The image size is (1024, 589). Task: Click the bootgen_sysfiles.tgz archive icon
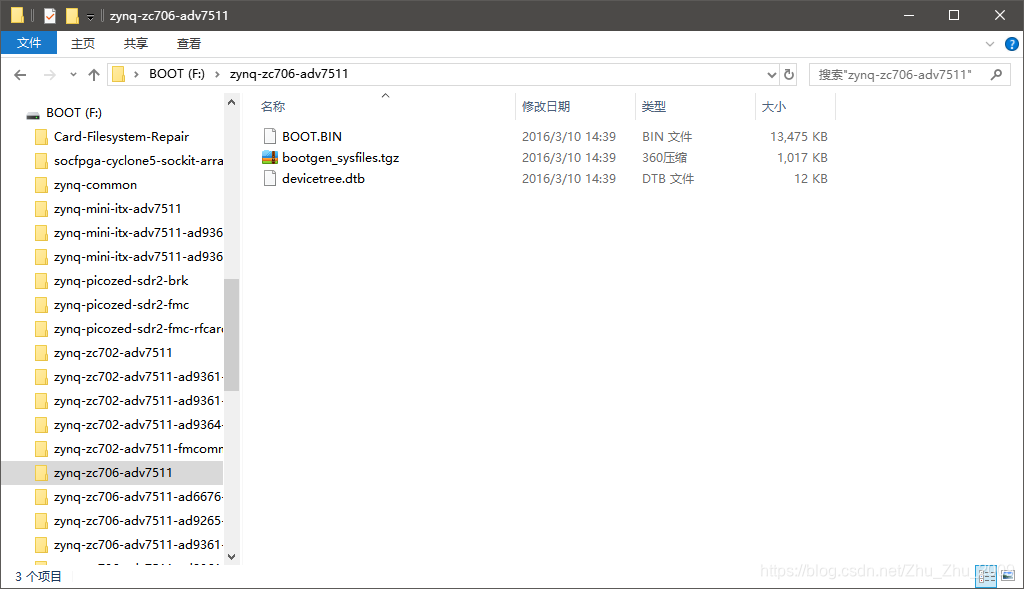tap(270, 157)
